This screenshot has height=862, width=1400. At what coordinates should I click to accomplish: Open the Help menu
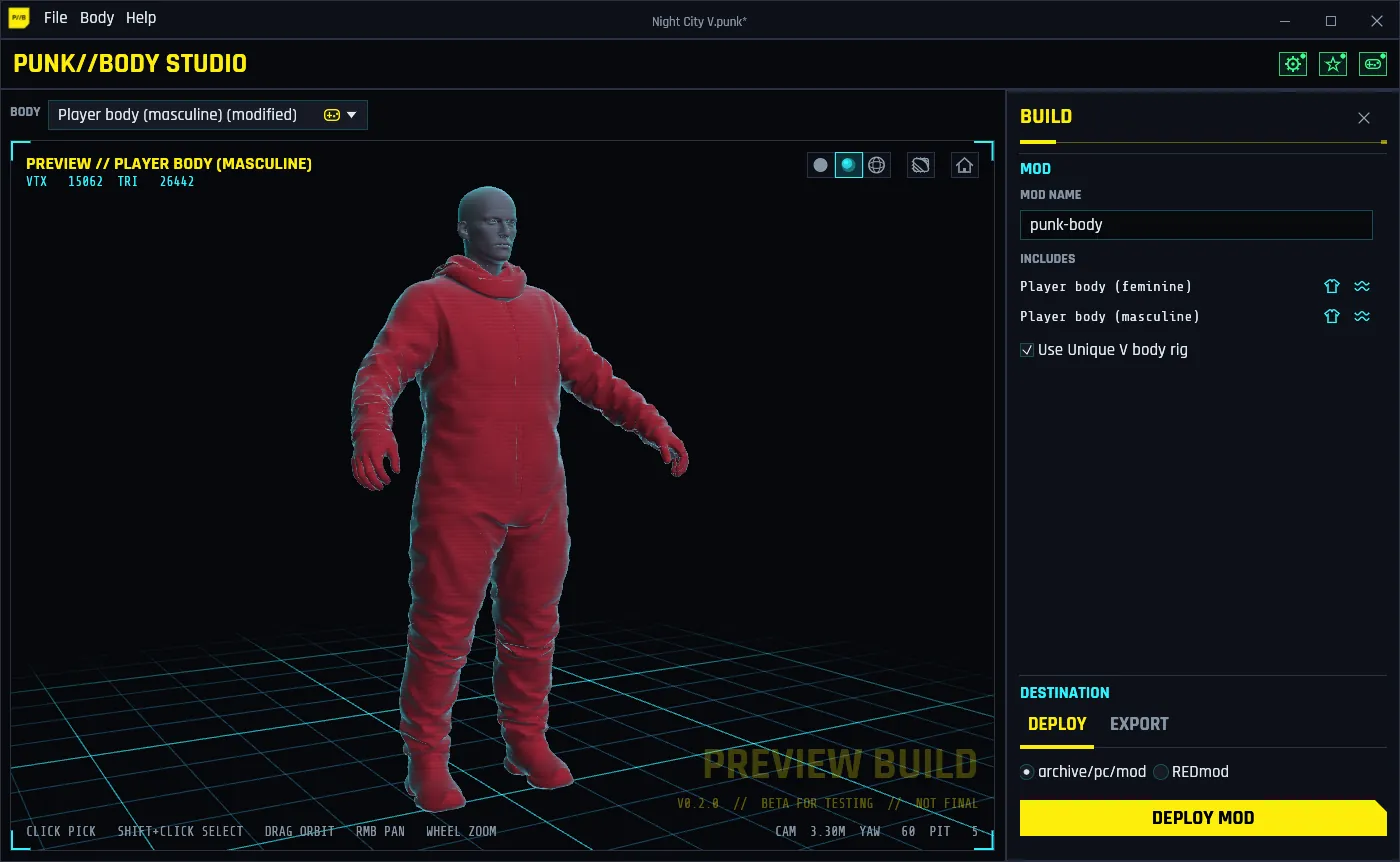[x=141, y=18]
